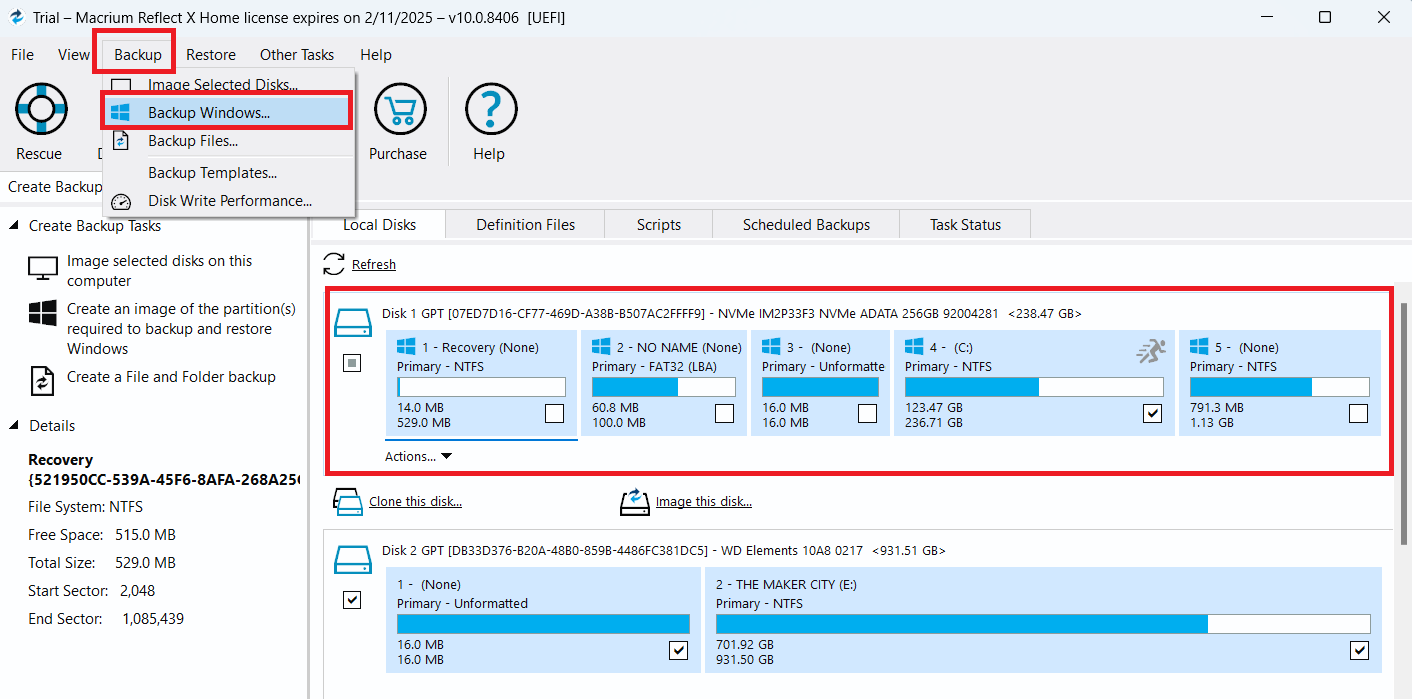Click Windows flag icon on NO NAME partition
The width and height of the screenshot is (1412, 699).
(x=601, y=346)
